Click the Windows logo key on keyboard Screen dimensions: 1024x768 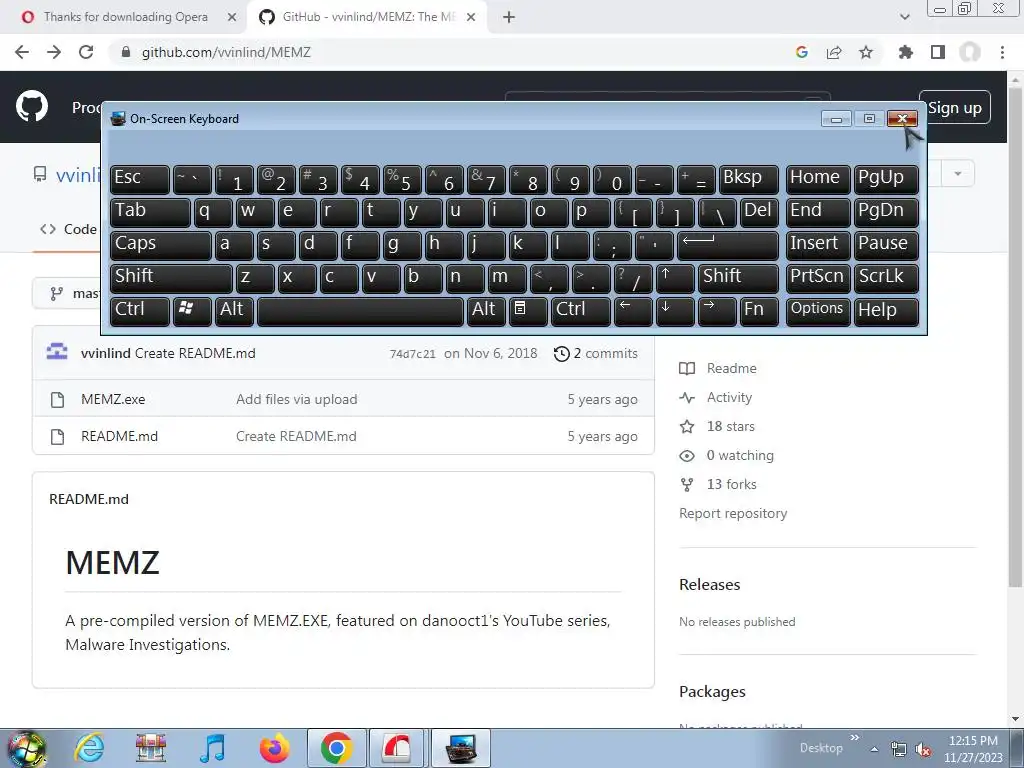(191, 310)
